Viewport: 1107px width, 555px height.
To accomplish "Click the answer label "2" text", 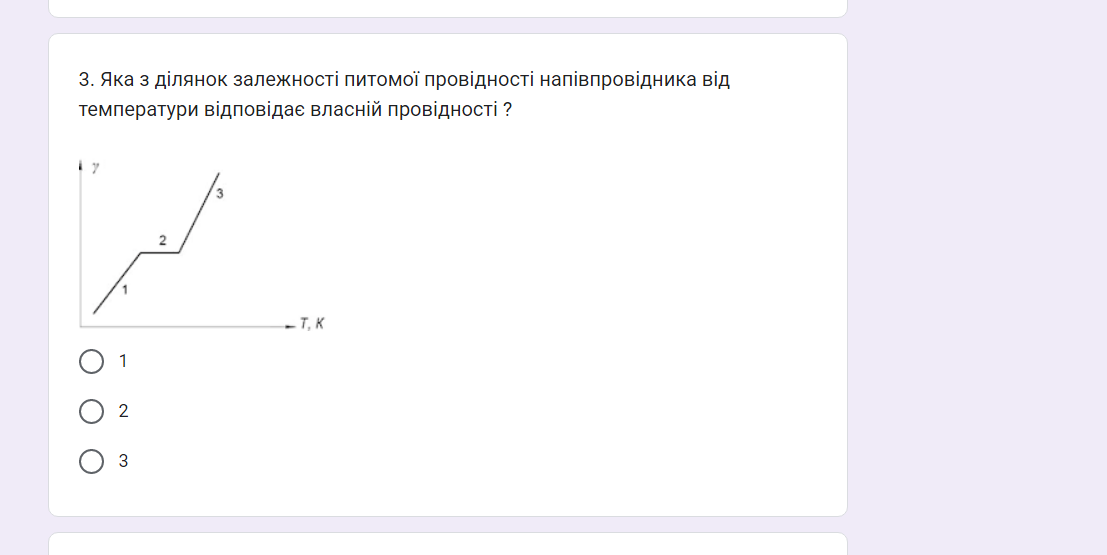I will [x=124, y=411].
